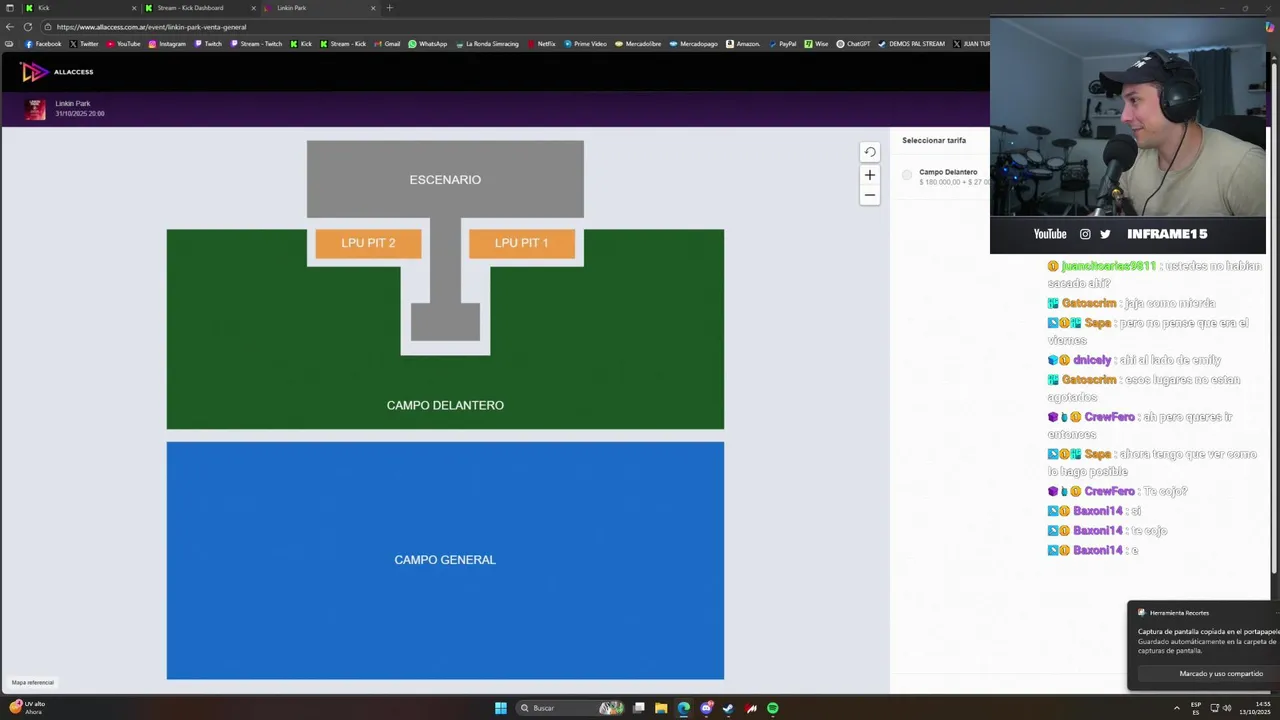Open Spotify from the taskbar
This screenshot has height=720, width=1280.
pyautogui.click(x=772, y=708)
